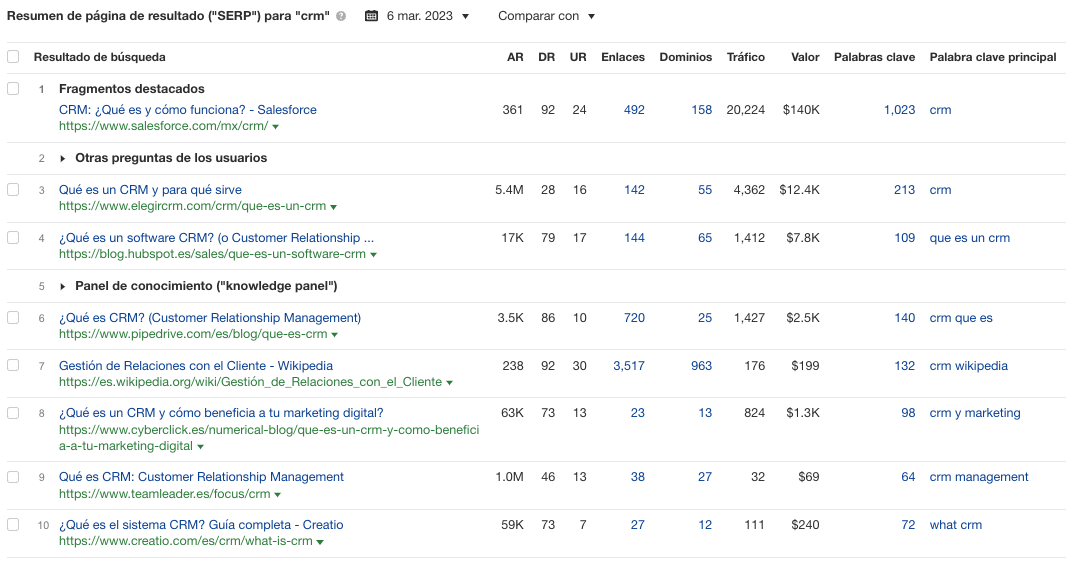
Task: Open Qué es un CRM y para qué sirve
Action: (x=150, y=190)
